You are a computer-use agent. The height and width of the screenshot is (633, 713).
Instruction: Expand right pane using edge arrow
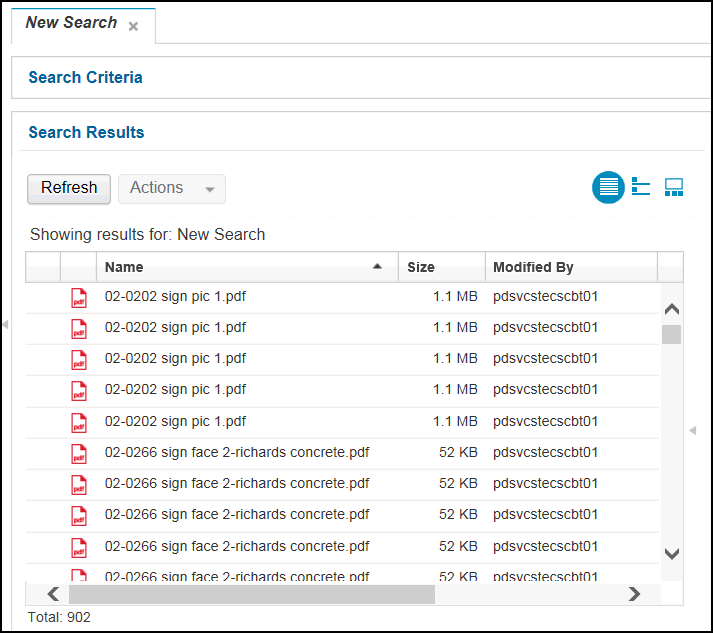(x=693, y=430)
